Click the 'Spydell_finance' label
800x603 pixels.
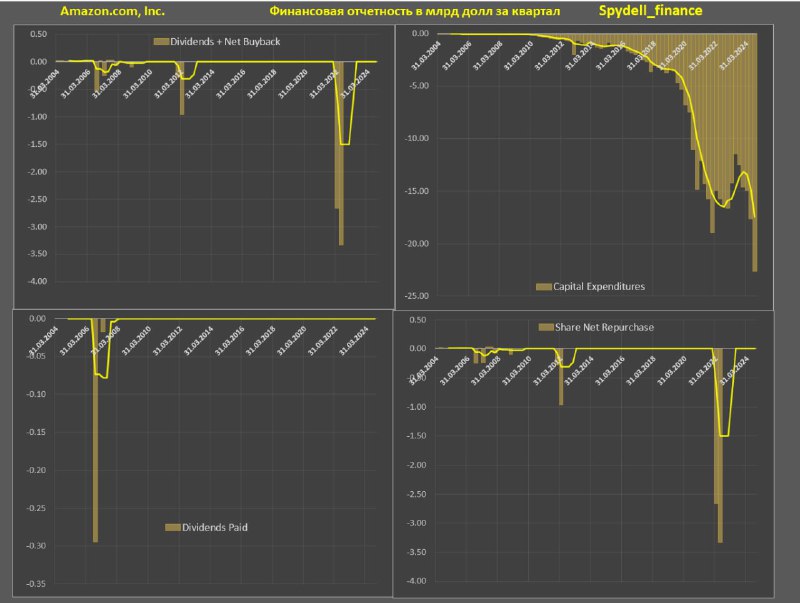pyautogui.click(x=651, y=11)
